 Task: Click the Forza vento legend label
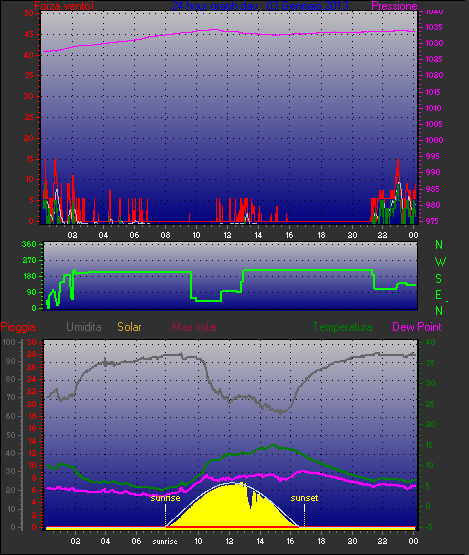64,6
